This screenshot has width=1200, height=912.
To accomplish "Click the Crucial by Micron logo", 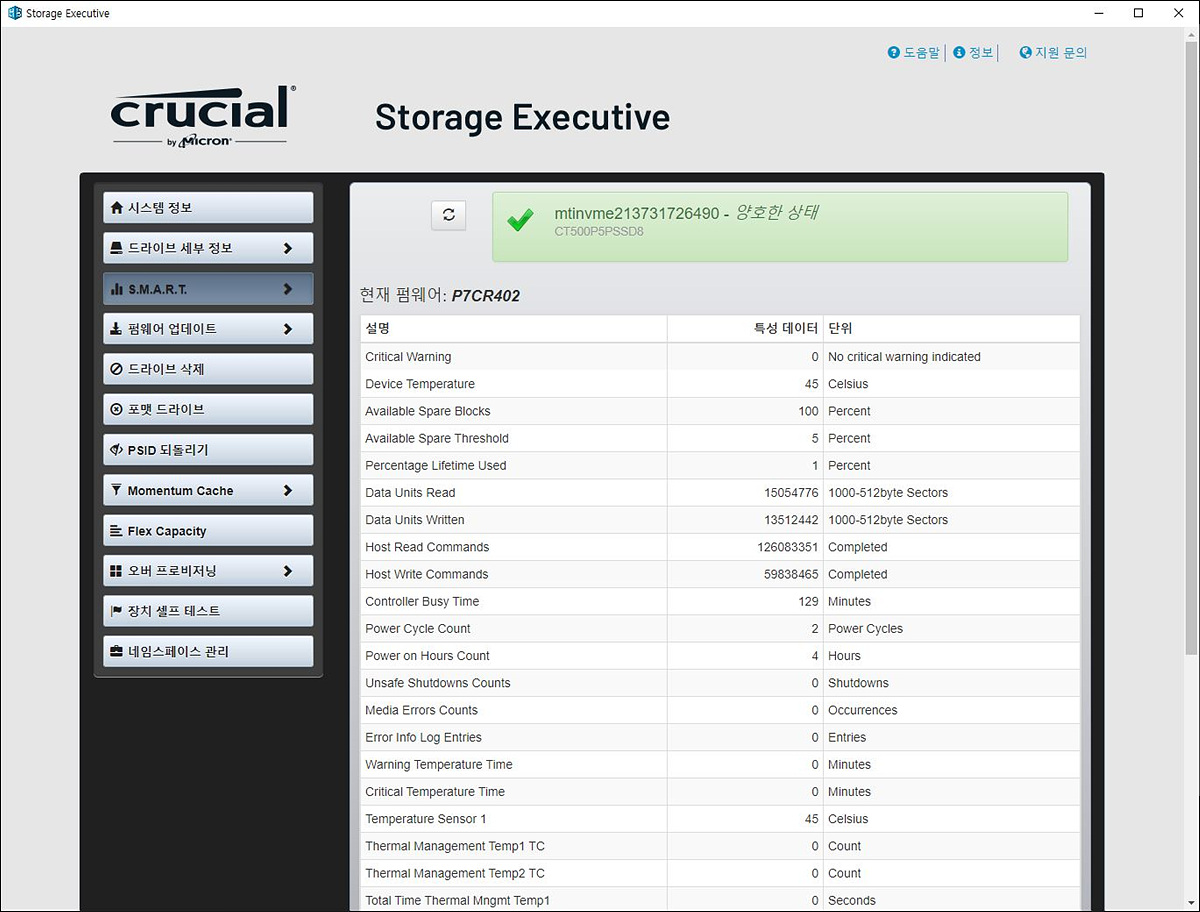I will tap(203, 117).
